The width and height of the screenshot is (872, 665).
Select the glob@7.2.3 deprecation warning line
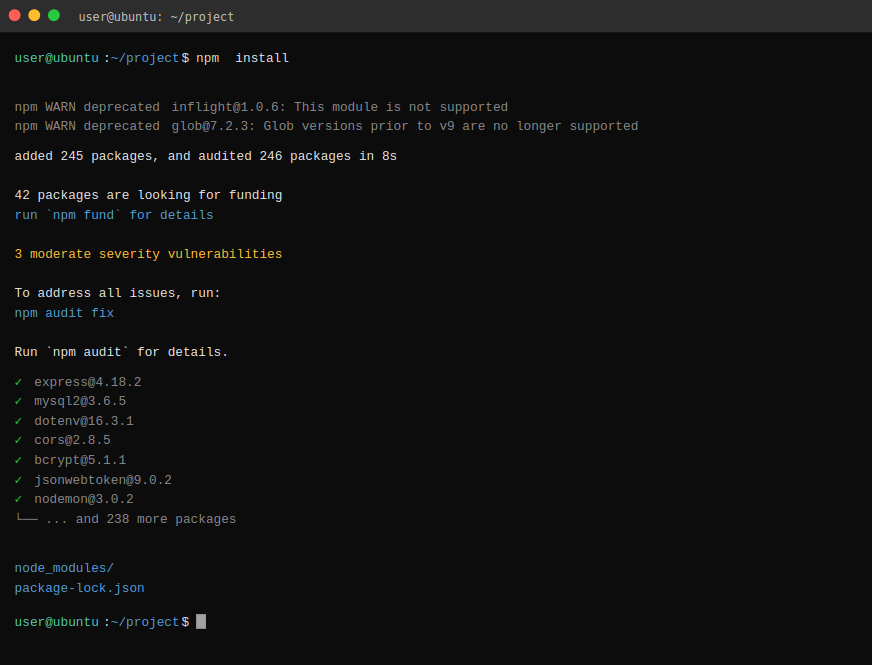pyautogui.click(x=326, y=126)
